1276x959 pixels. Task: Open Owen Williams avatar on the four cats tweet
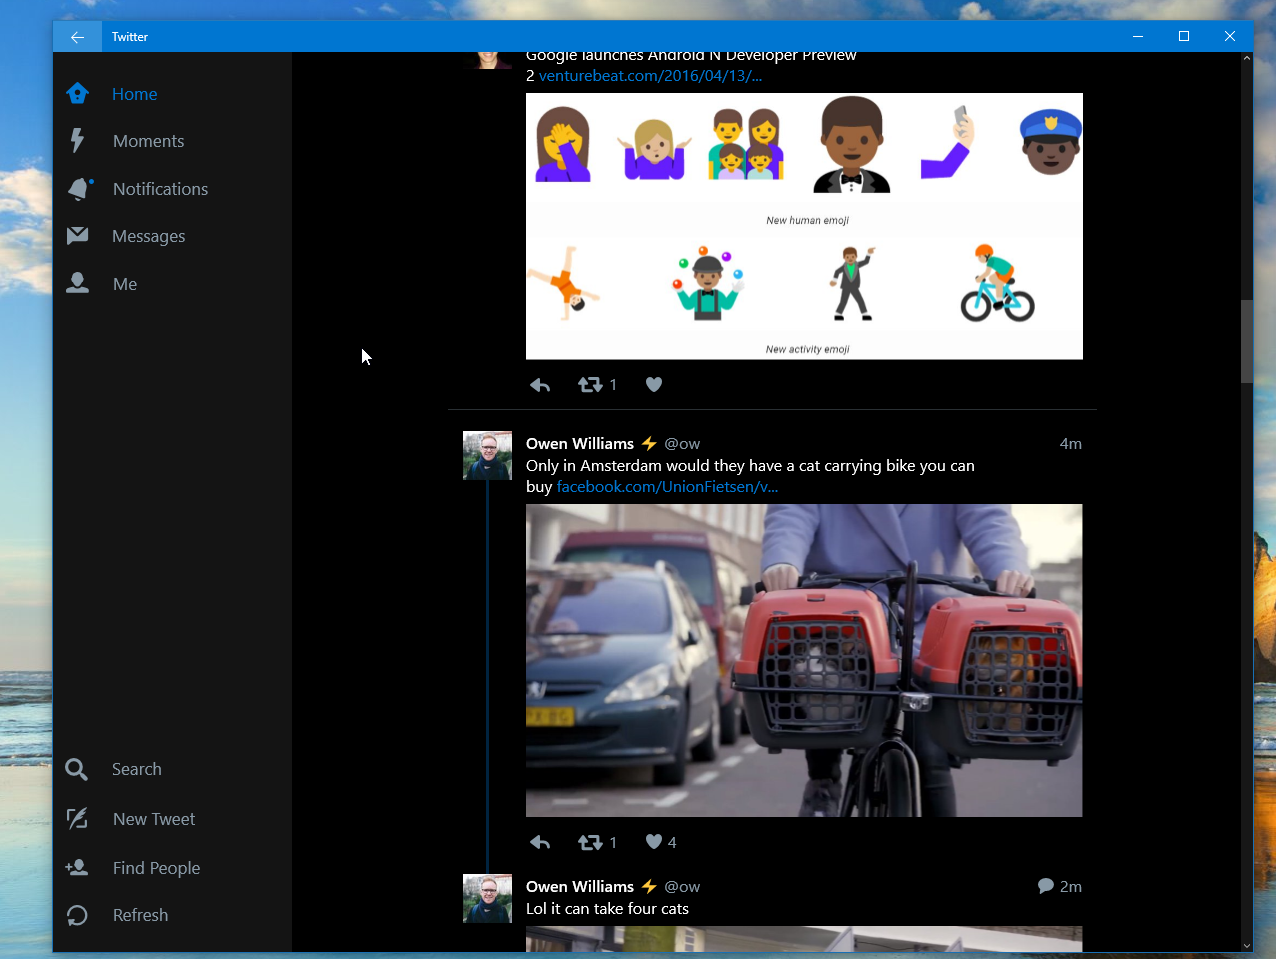[487, 898]
